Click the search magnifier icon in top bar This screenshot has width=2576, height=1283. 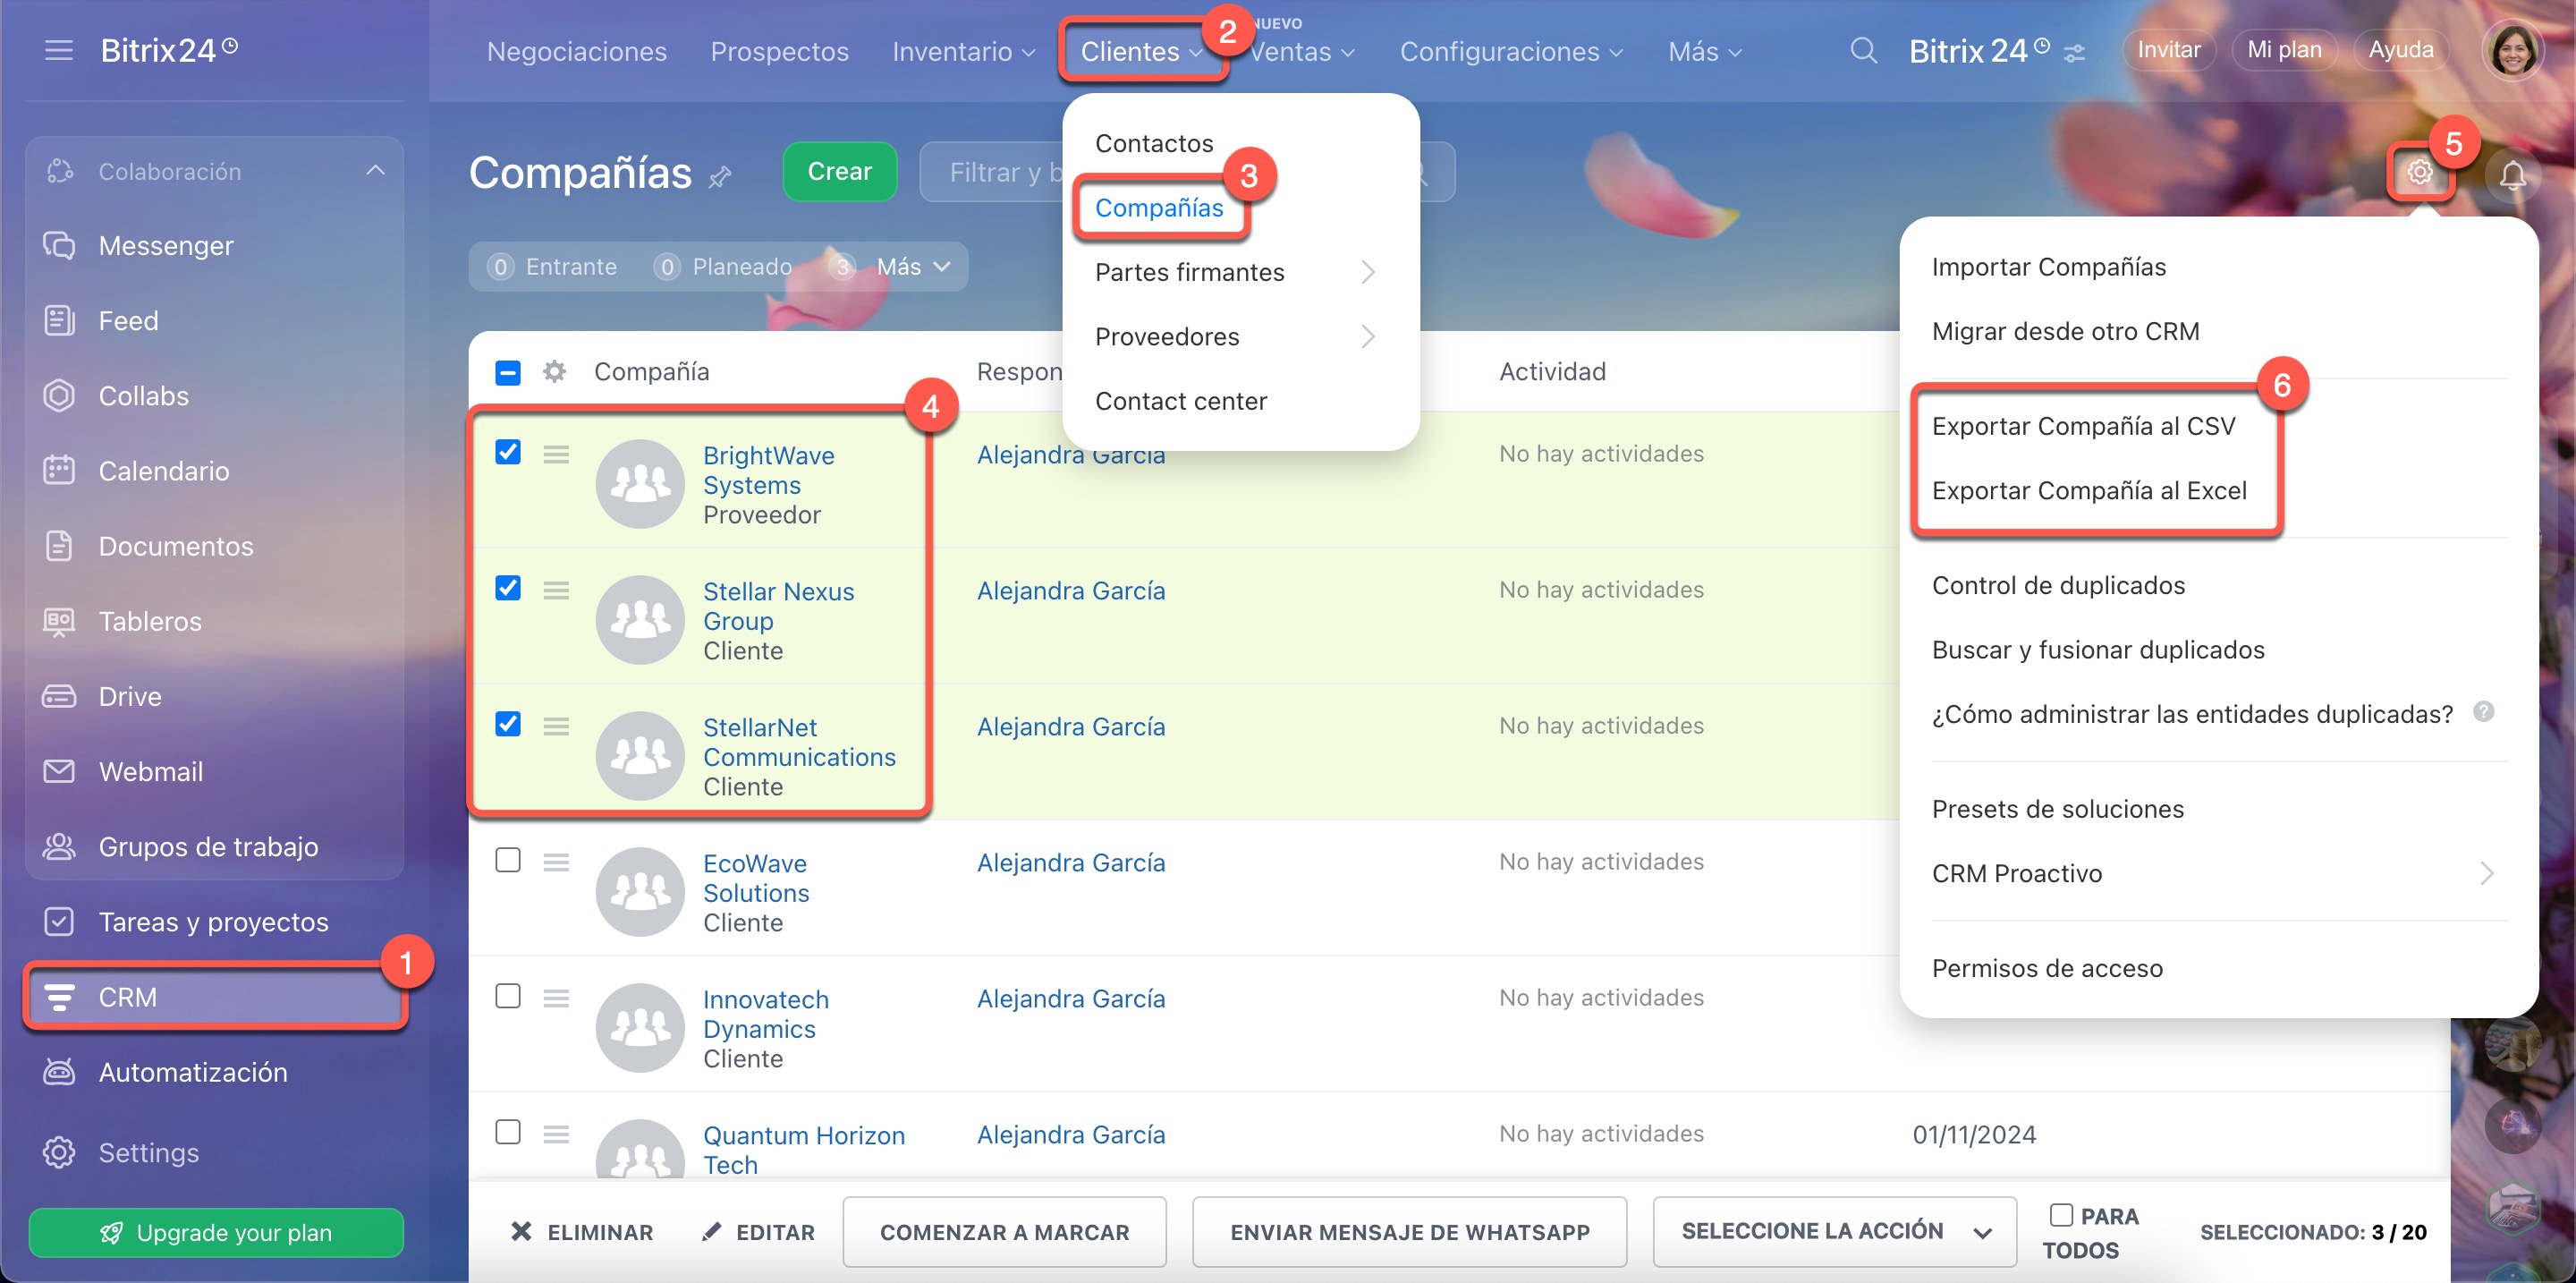(1862, 50)
